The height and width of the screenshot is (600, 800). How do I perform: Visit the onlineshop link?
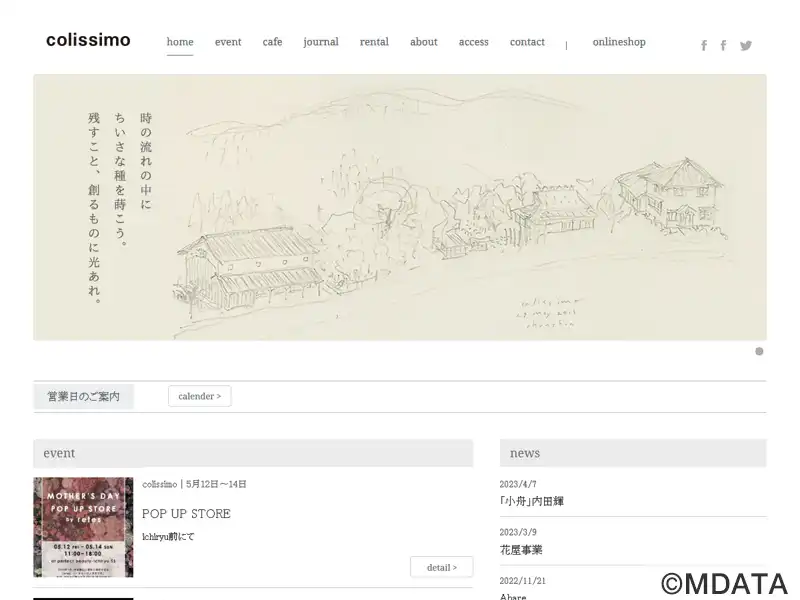(x=619, y=42)
